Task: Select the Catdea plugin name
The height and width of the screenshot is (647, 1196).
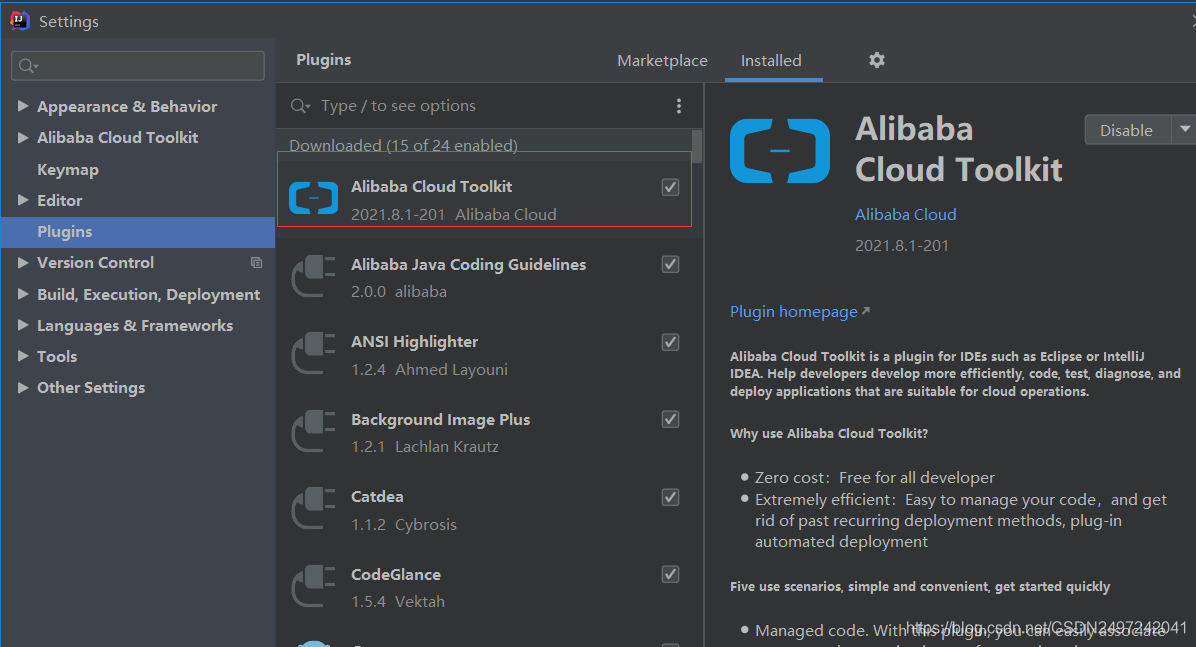Action: click(377, 497)
